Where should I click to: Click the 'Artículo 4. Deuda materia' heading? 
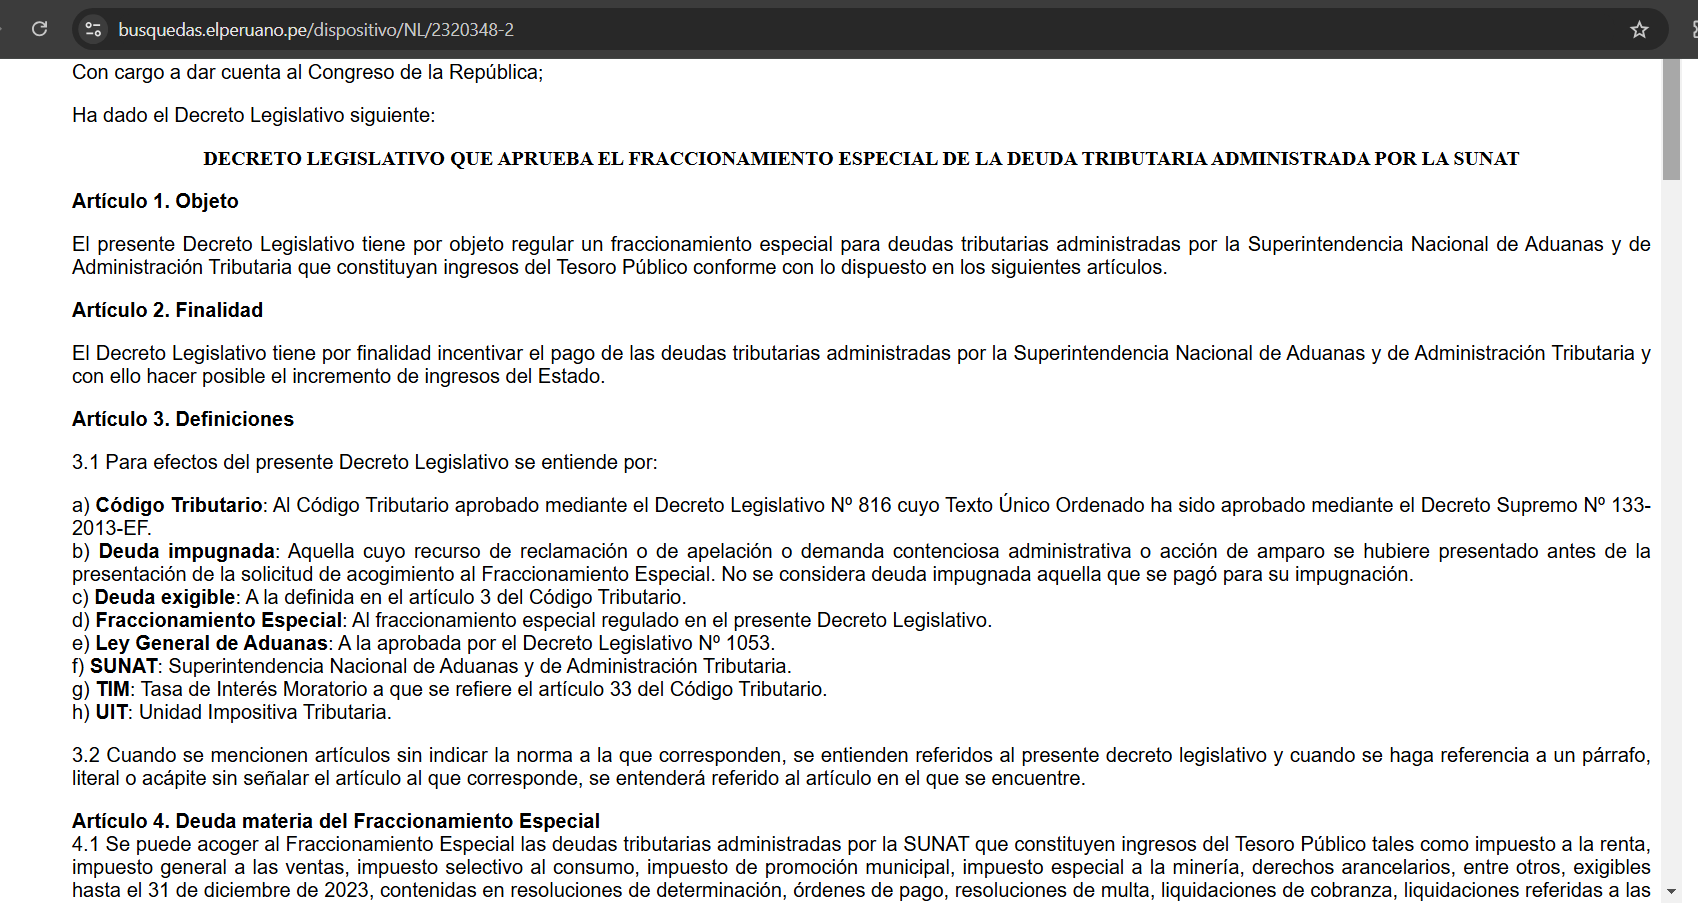336,821
